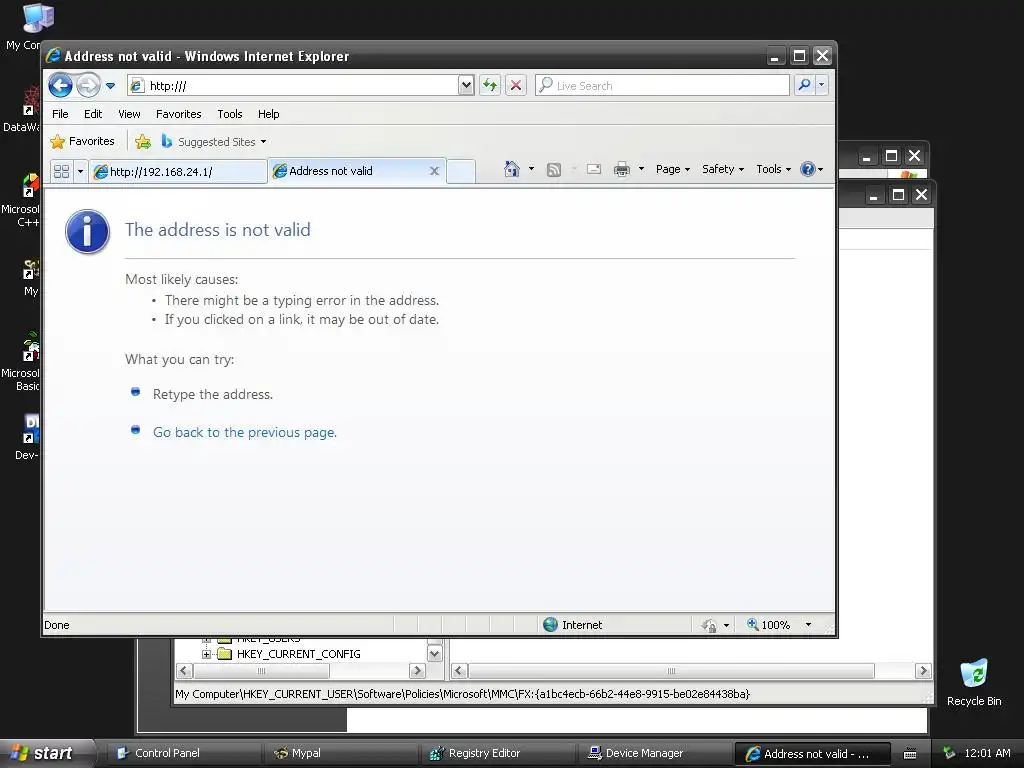The width and height of the screenshot is (1024, 768).
Task: Click the RSS feeds icon
Action: 554,170
